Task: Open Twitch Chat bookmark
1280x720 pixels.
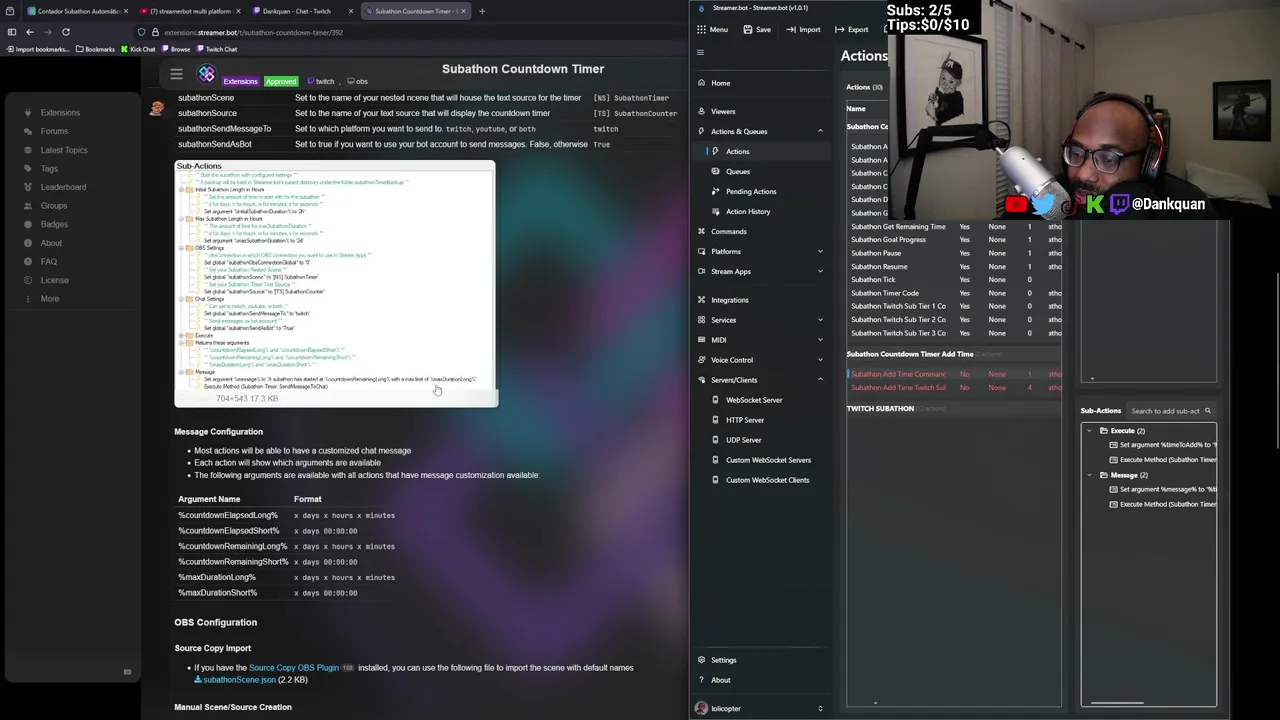Action: [215, 49]
